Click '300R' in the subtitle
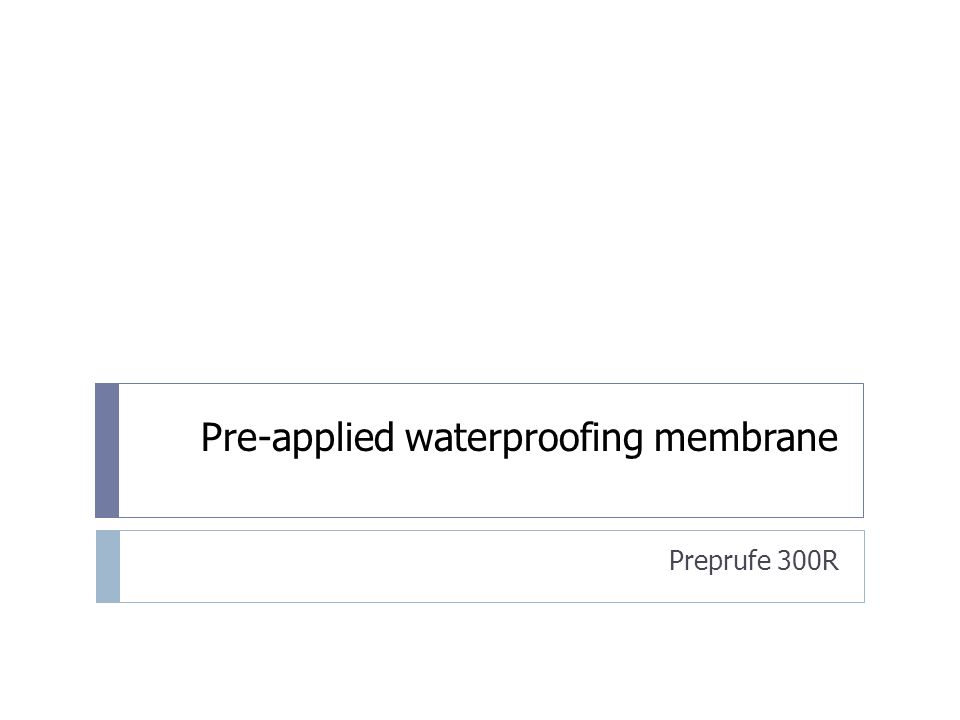Screen dimensions: 960x720 coord(808,560)
